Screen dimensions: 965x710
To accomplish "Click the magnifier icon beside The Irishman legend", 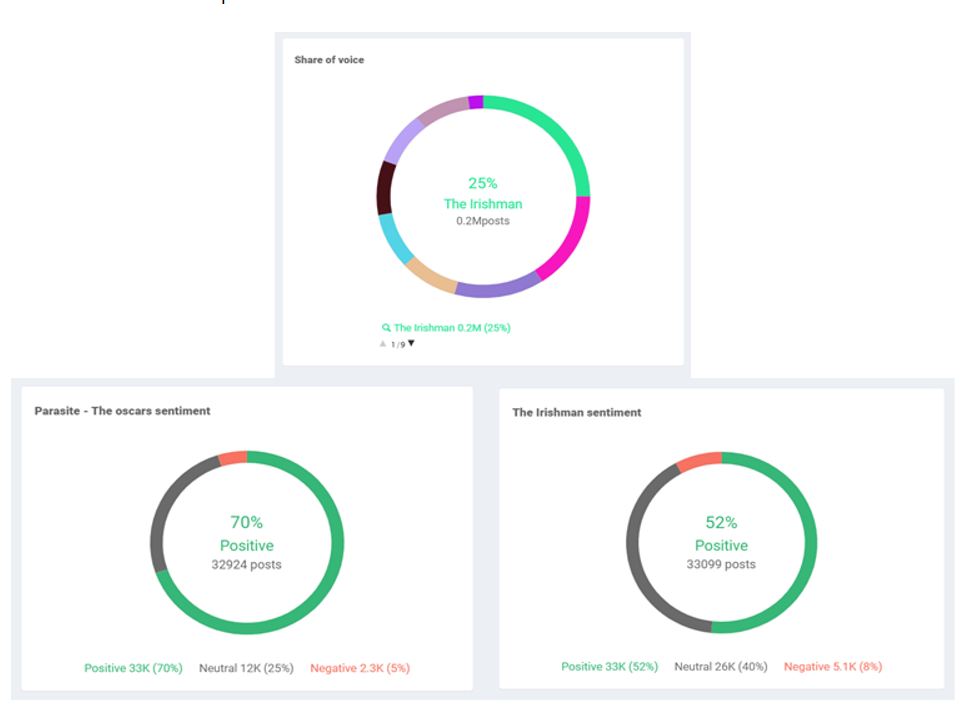I will tap(386, 327).
